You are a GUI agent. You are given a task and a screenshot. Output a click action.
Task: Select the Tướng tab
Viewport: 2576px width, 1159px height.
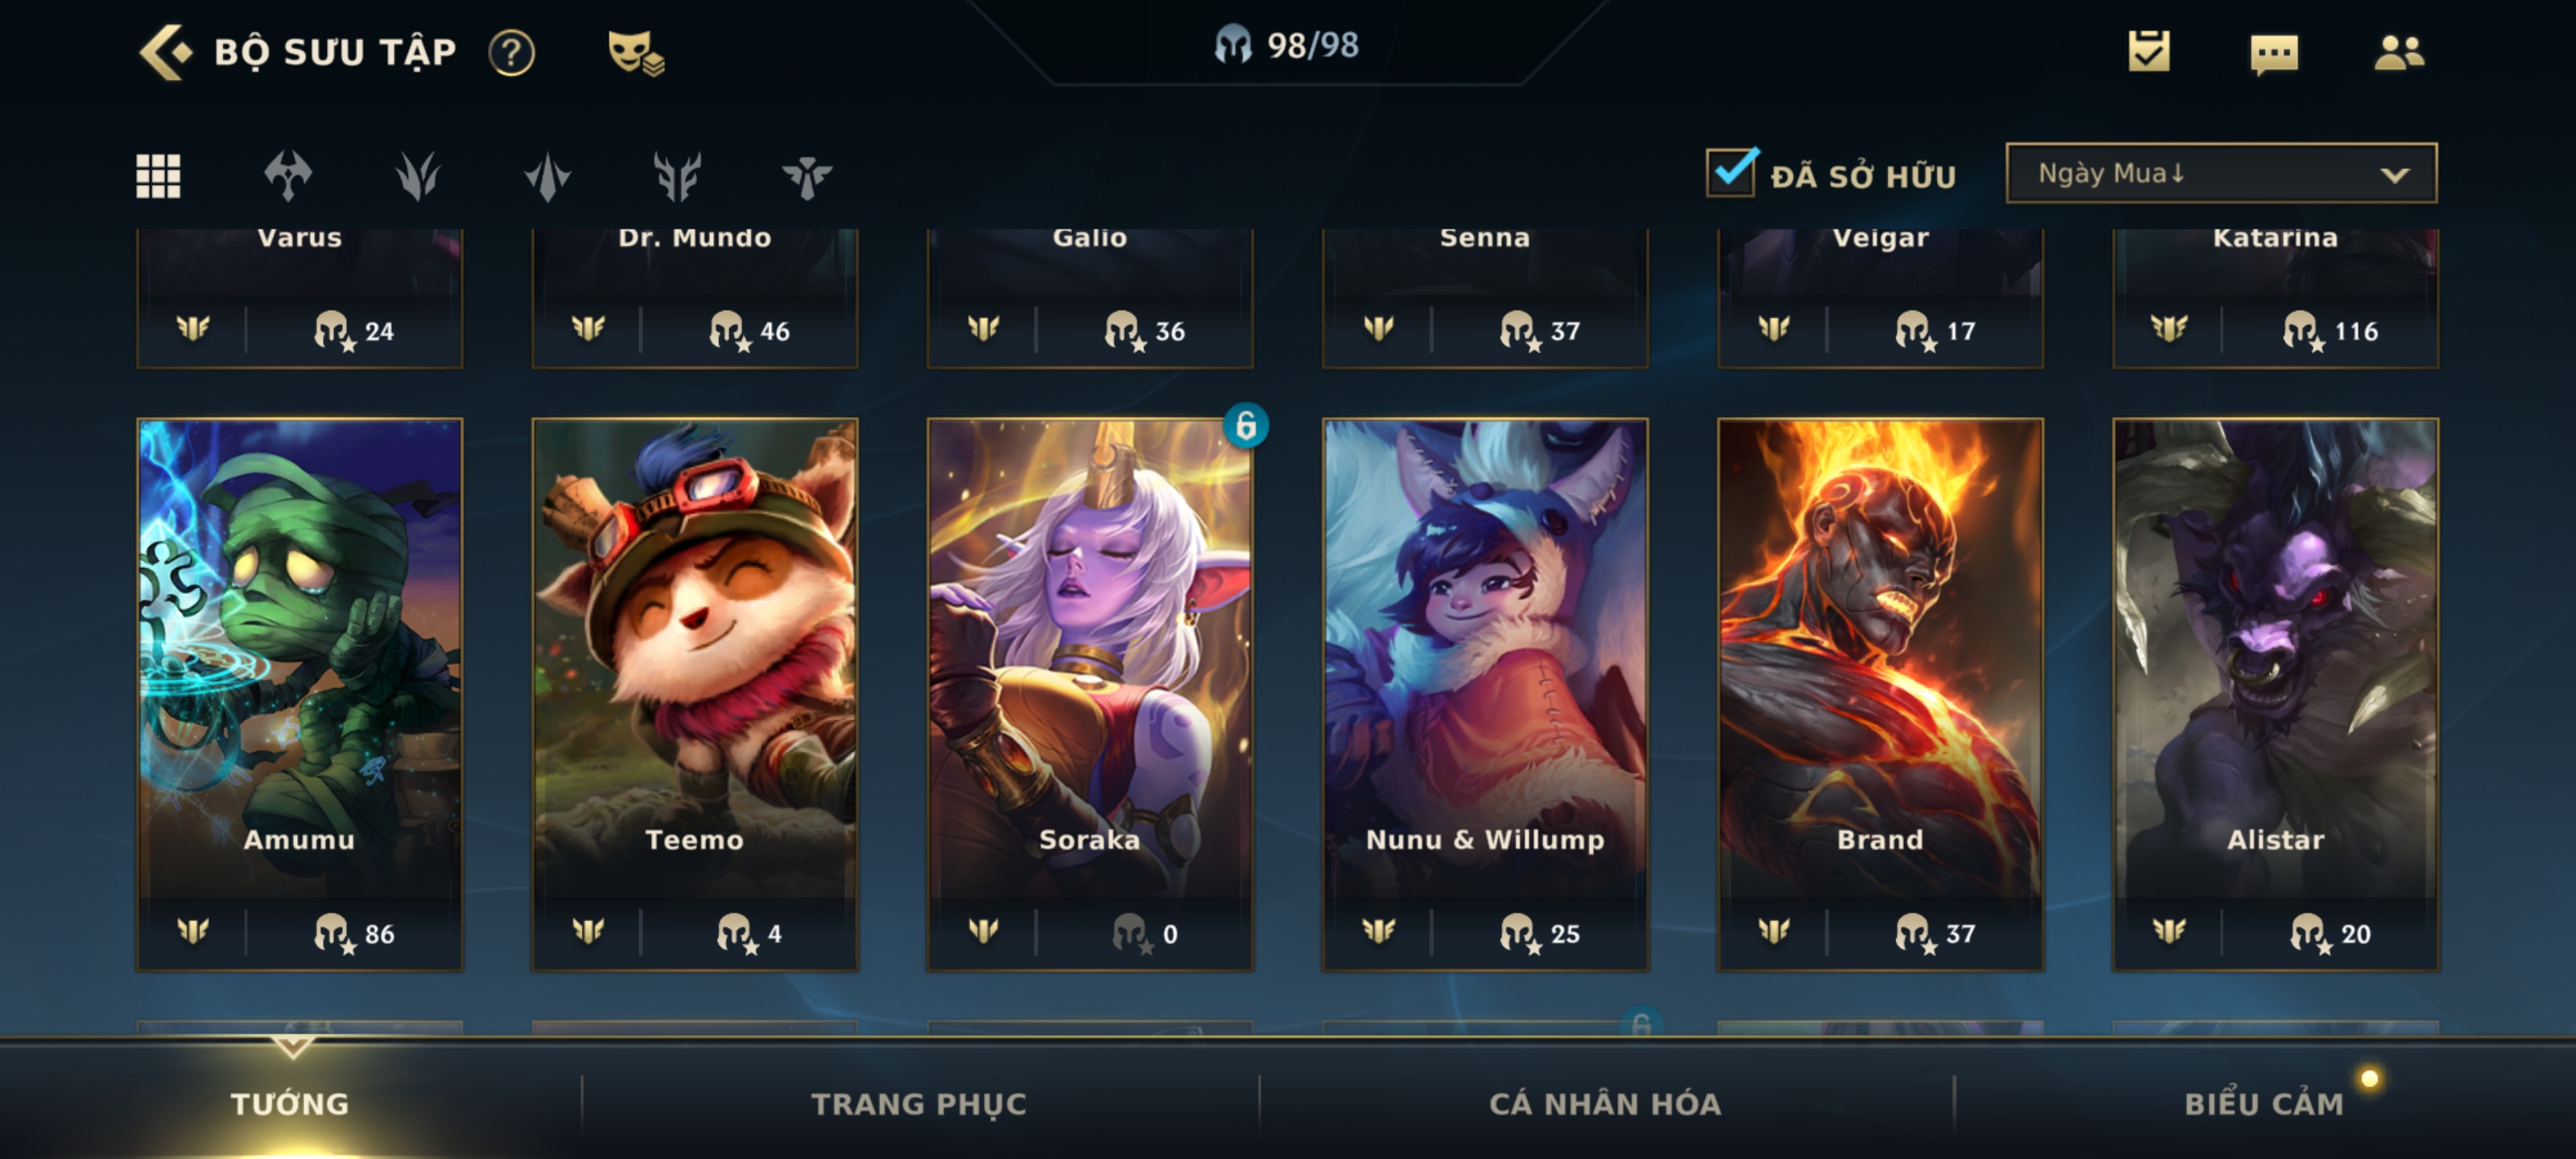(x=290, y=1103)
